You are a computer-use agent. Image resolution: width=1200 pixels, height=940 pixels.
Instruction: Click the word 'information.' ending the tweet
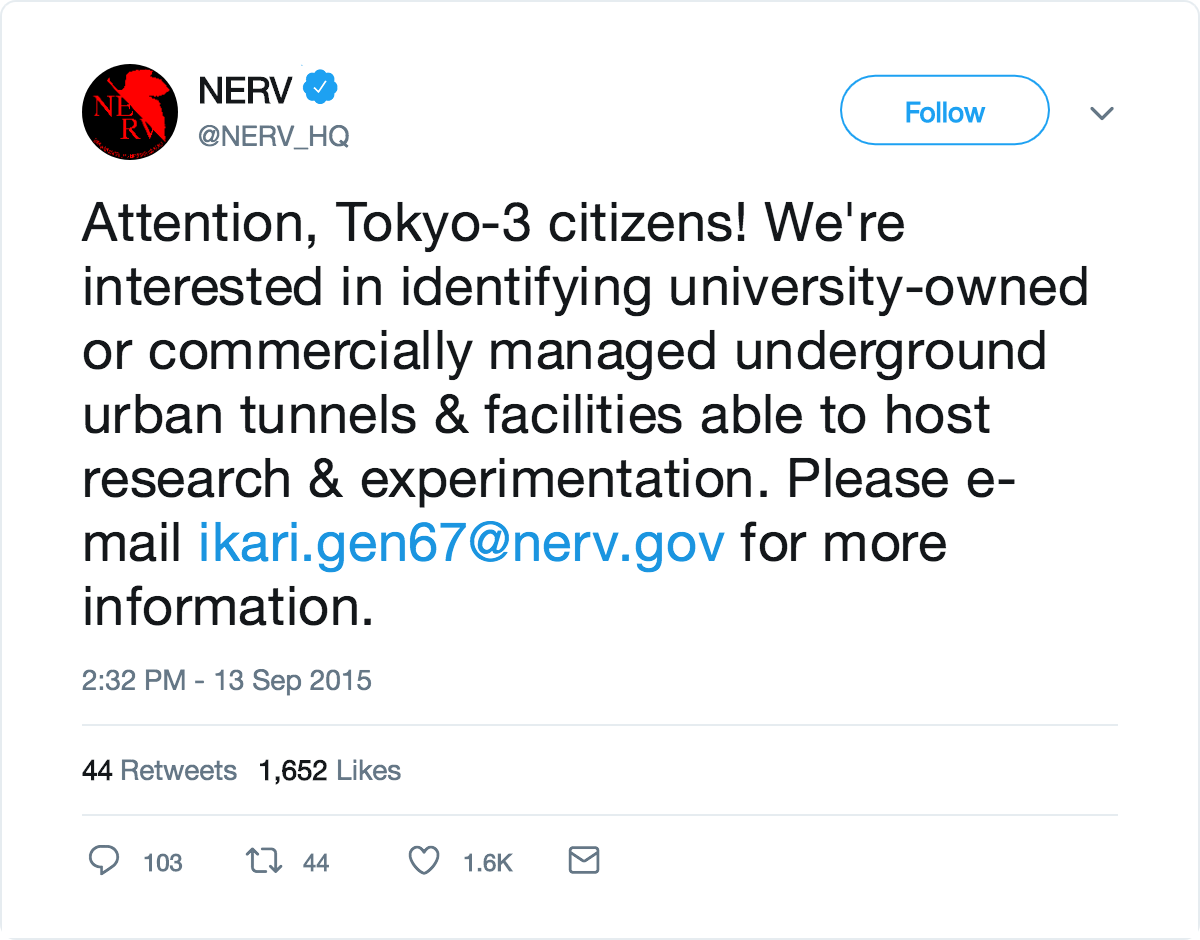click(228, 607)
